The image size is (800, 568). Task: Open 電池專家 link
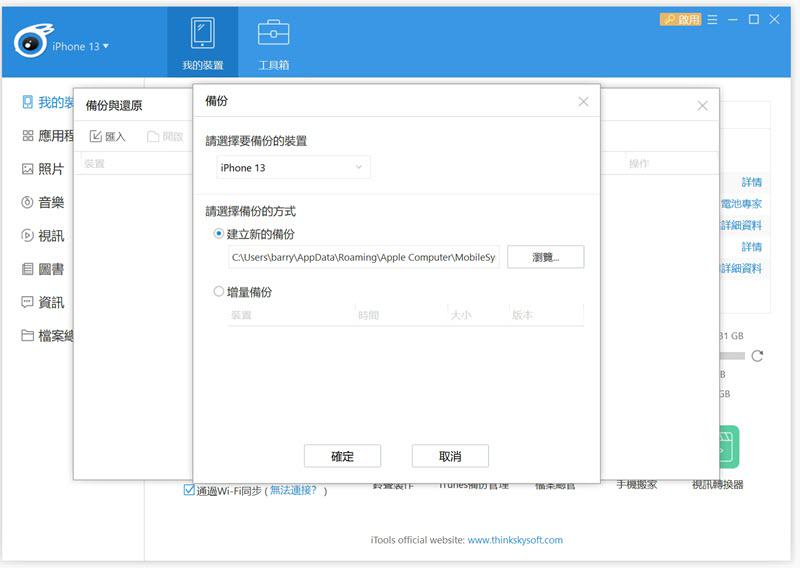(x=741, y=204)
